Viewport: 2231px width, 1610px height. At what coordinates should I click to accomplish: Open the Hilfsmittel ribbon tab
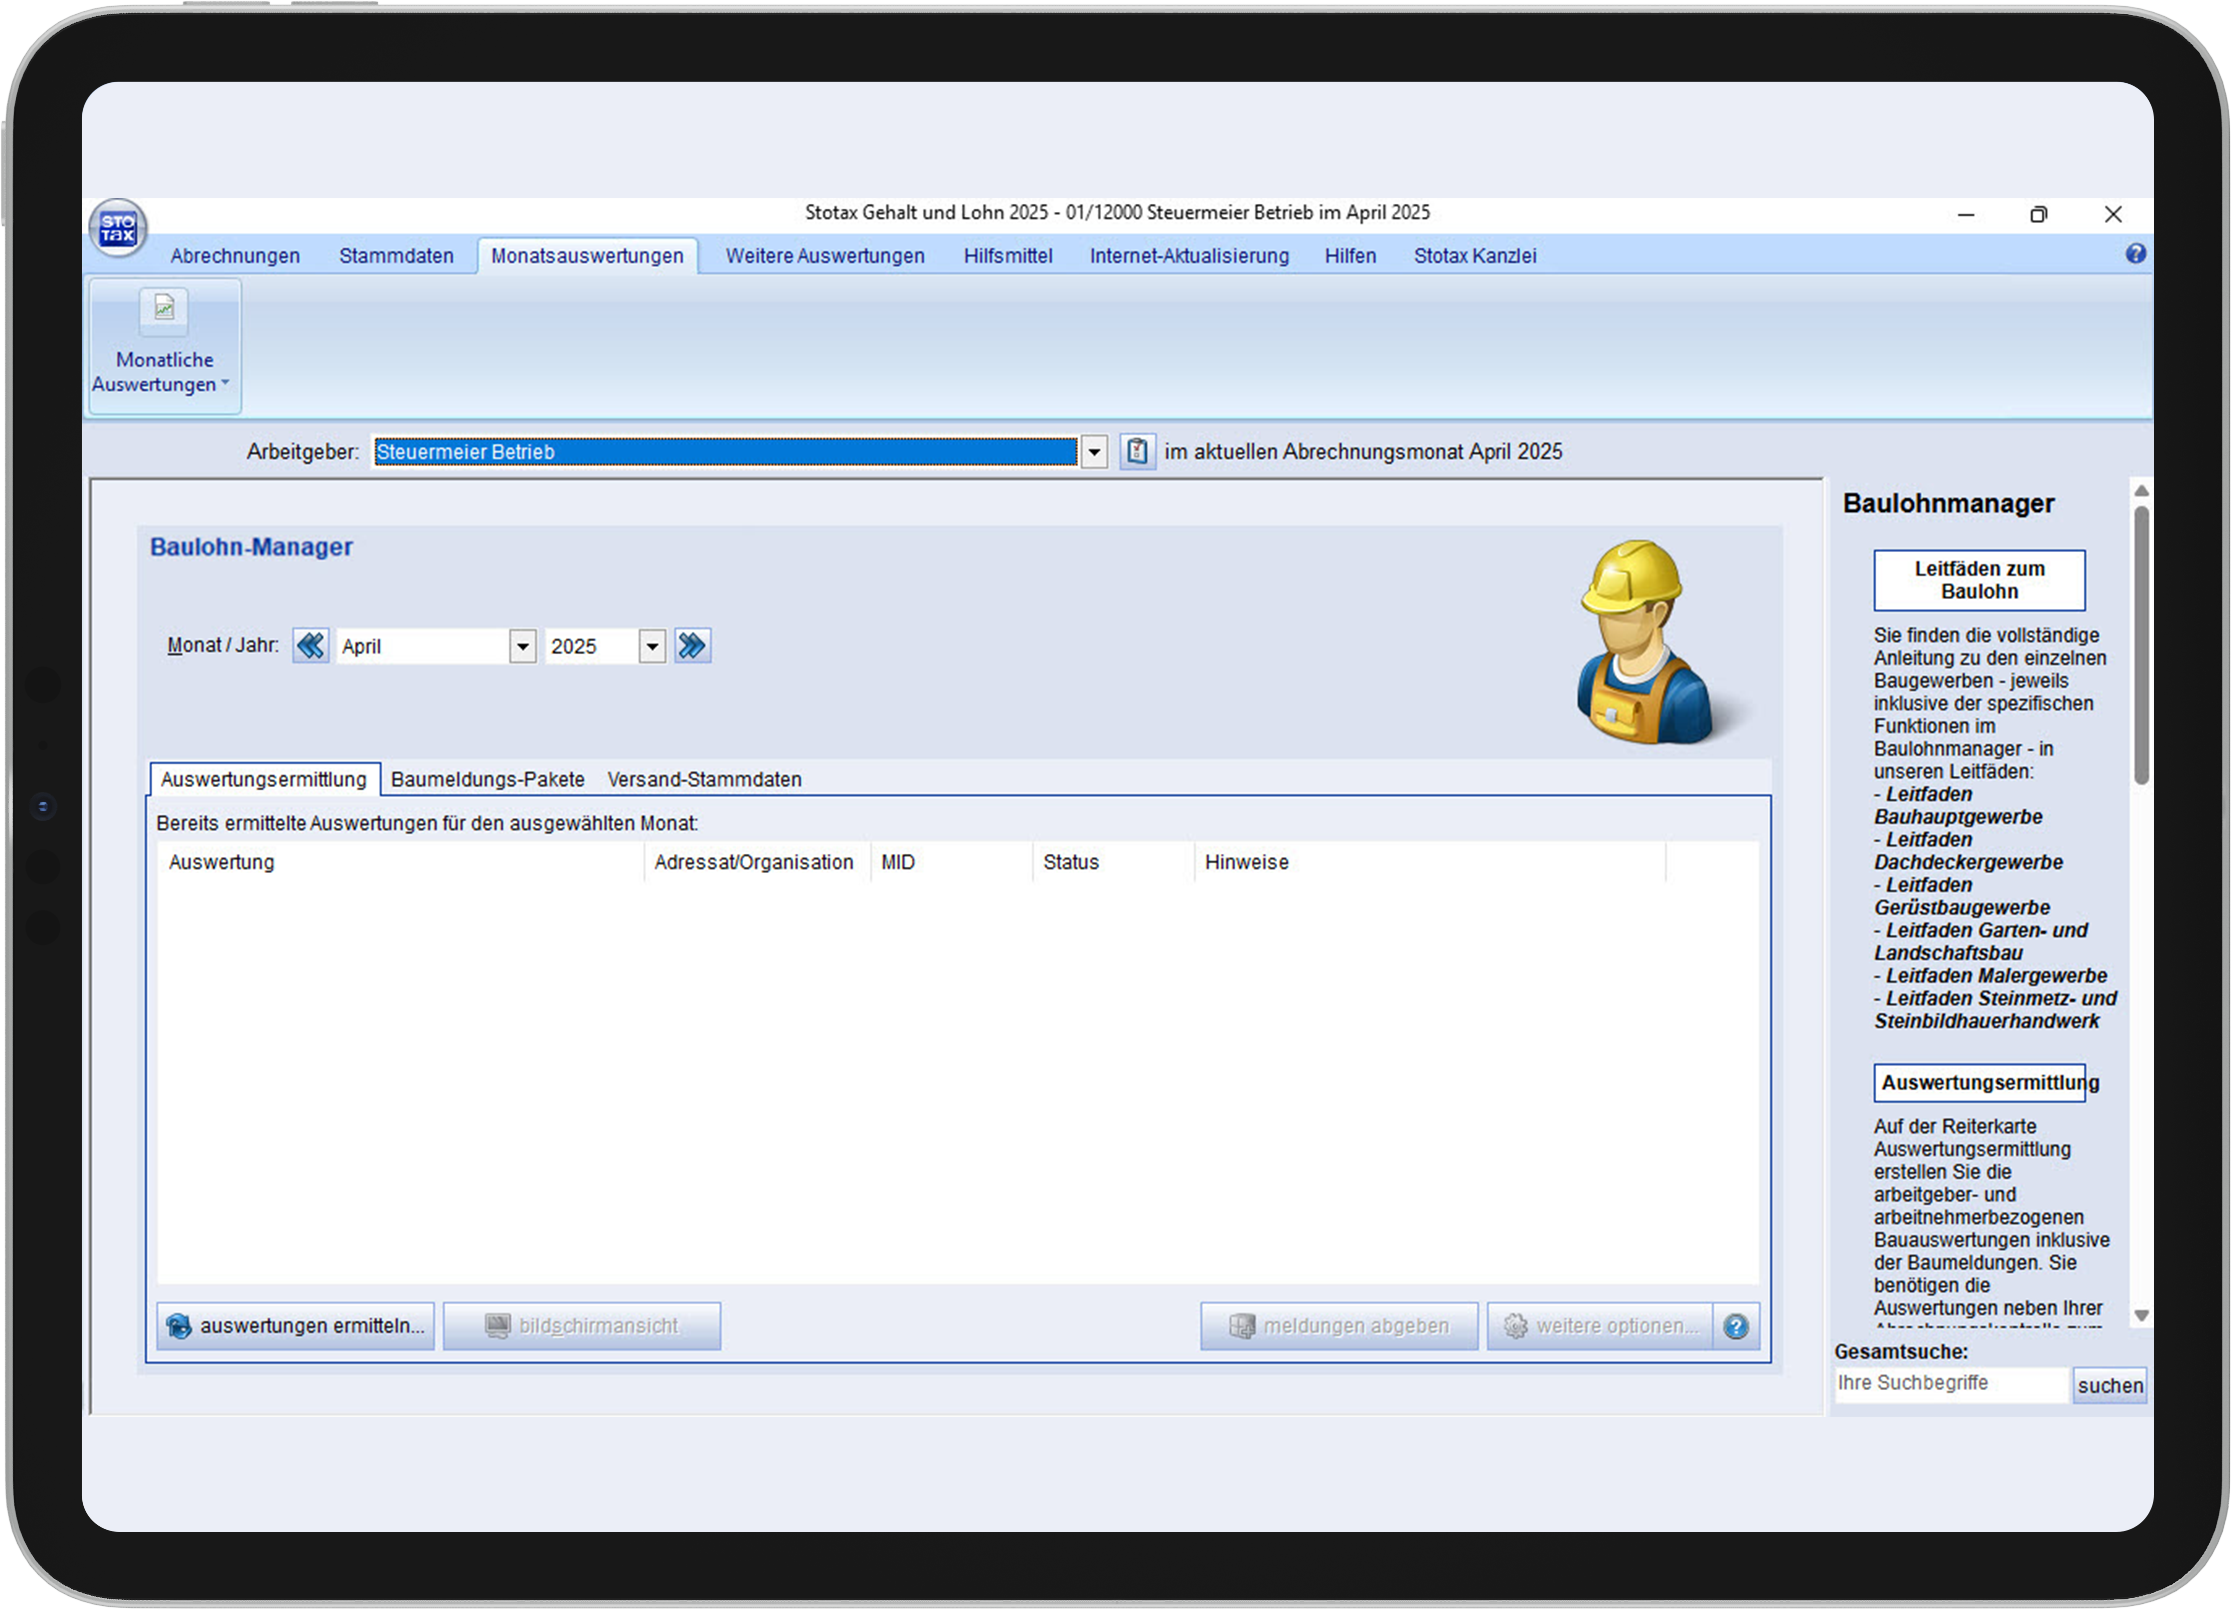click(1008, 256)
